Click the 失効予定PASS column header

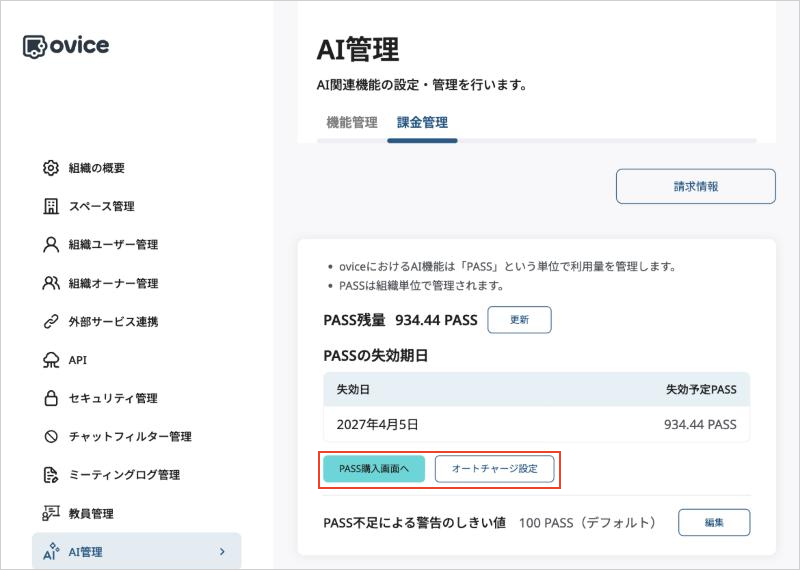701,390
